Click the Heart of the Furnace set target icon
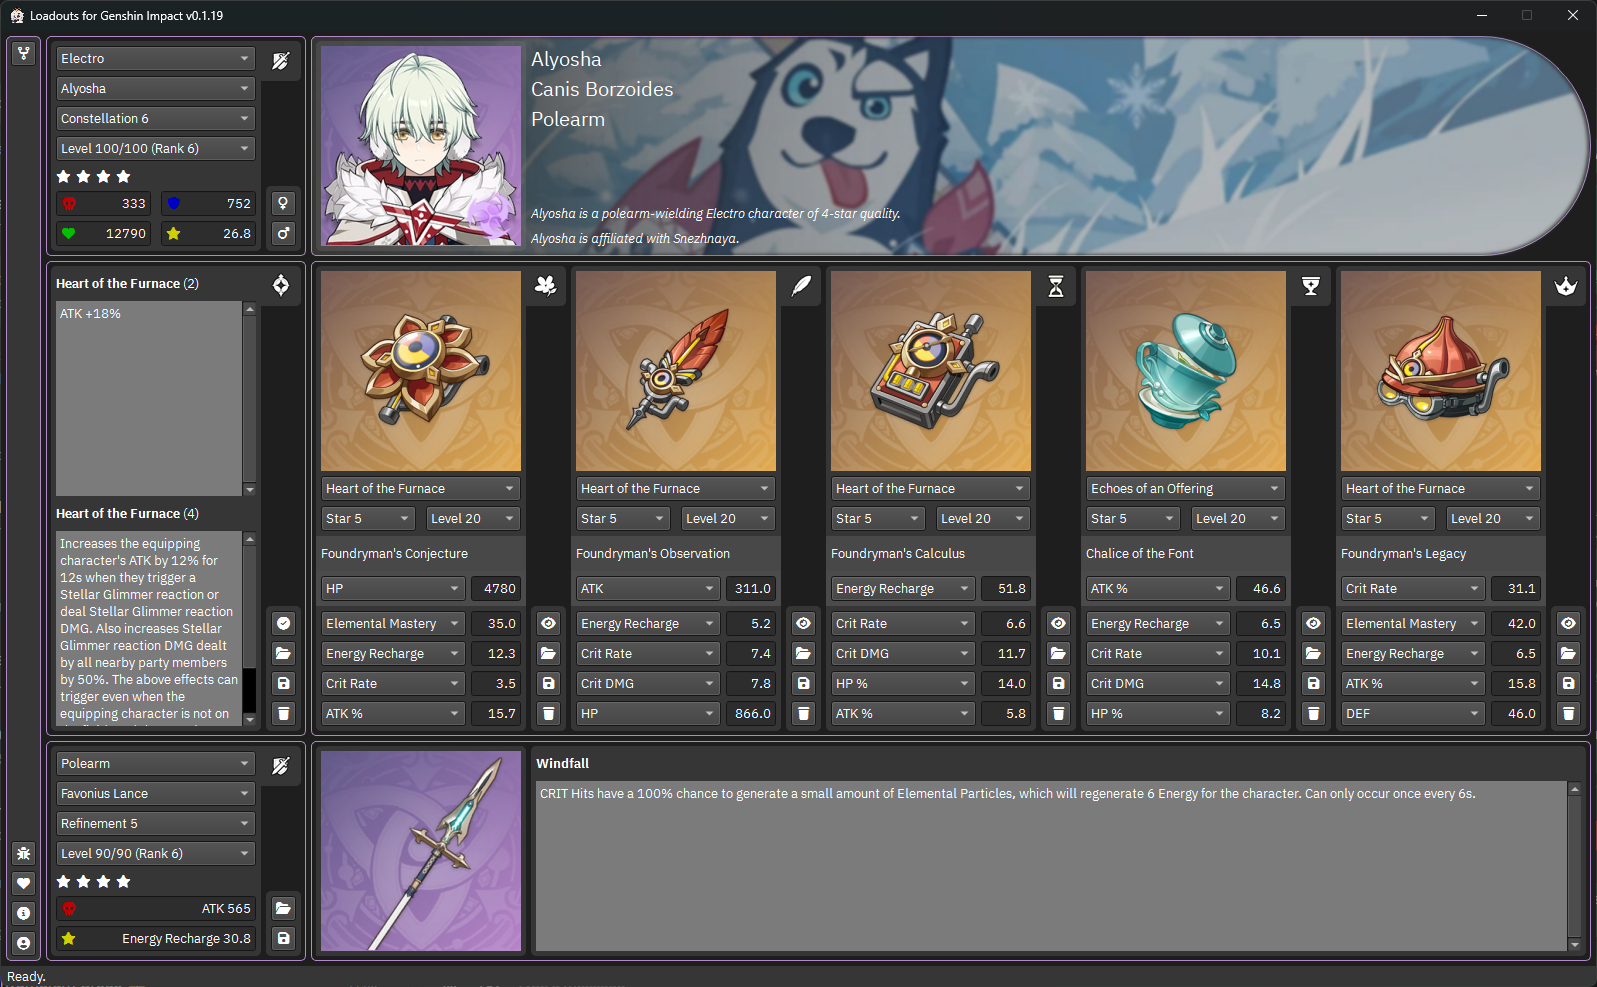 point(281,285)
